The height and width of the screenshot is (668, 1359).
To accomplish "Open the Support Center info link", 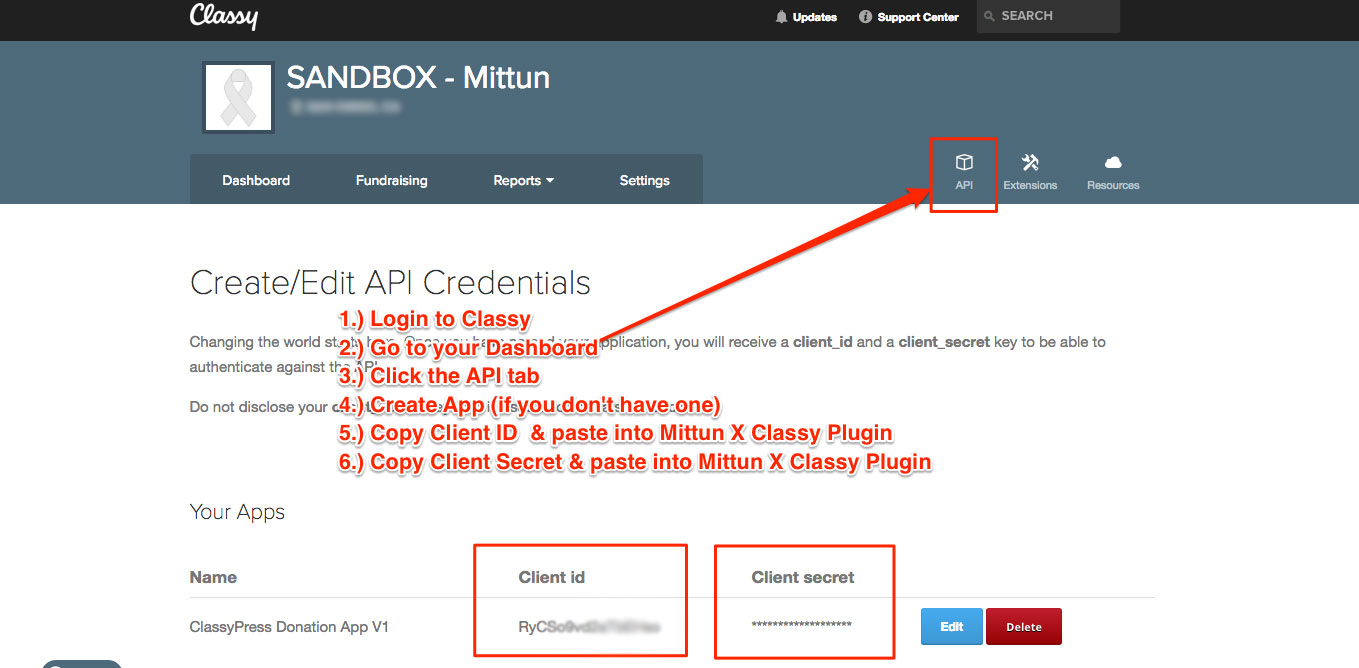I will click(908, 17).
